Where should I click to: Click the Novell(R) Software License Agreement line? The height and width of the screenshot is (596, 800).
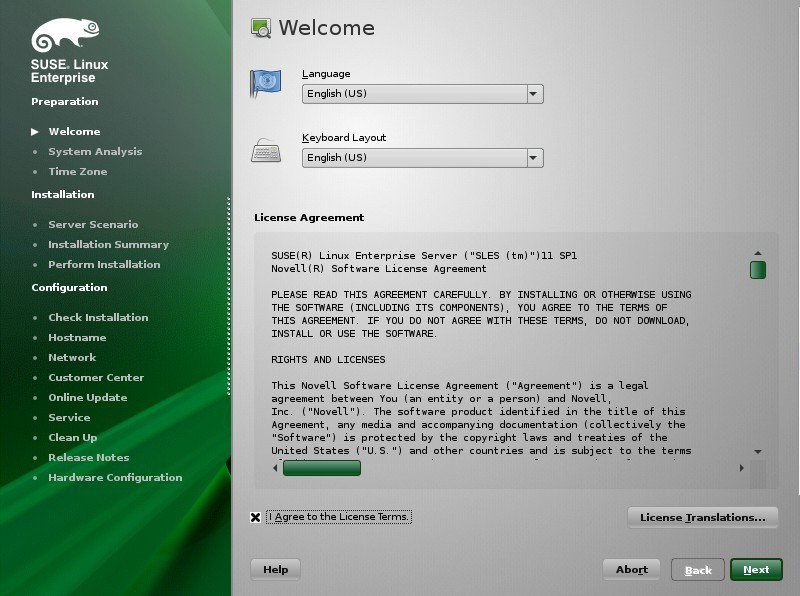pyautogui.click(x=379, y=269)
